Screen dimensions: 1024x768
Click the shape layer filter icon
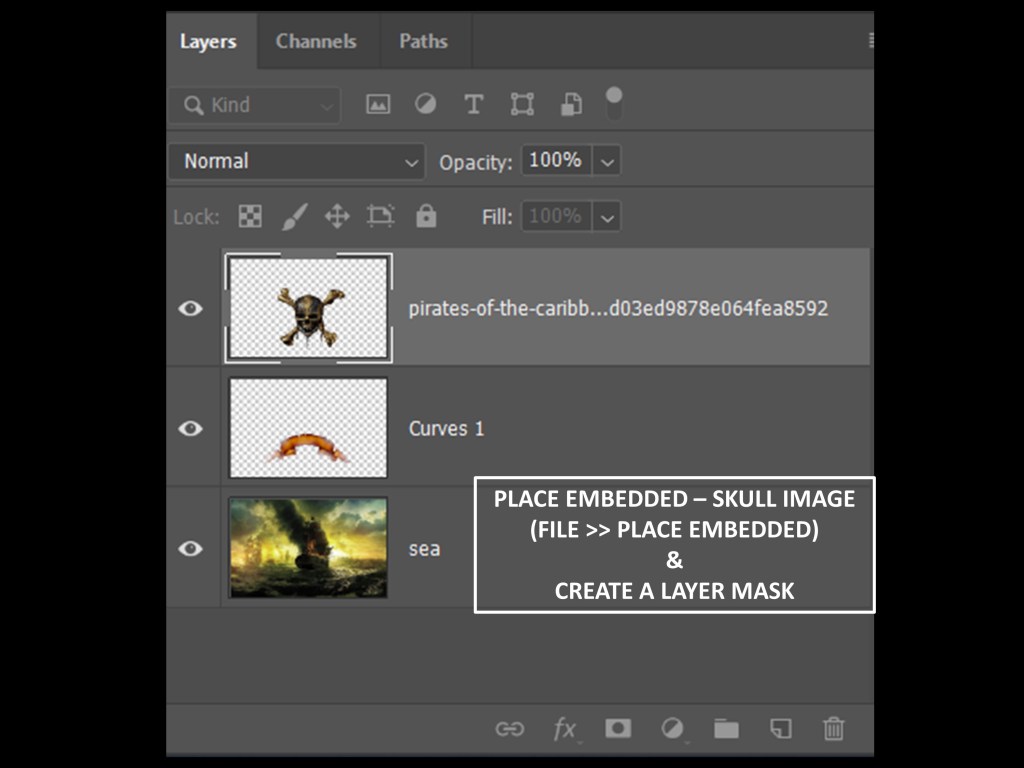click(x=522, y=104)
